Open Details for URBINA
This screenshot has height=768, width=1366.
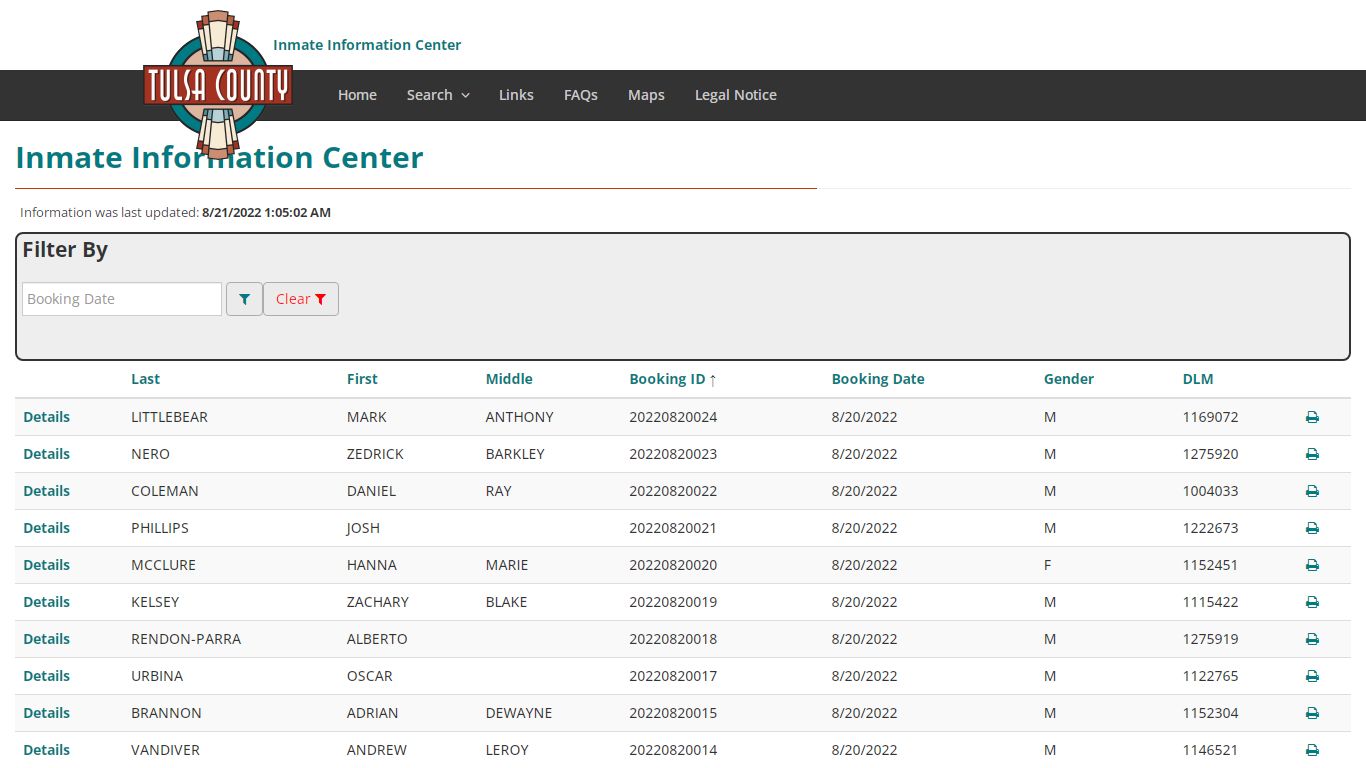point(47,676)
